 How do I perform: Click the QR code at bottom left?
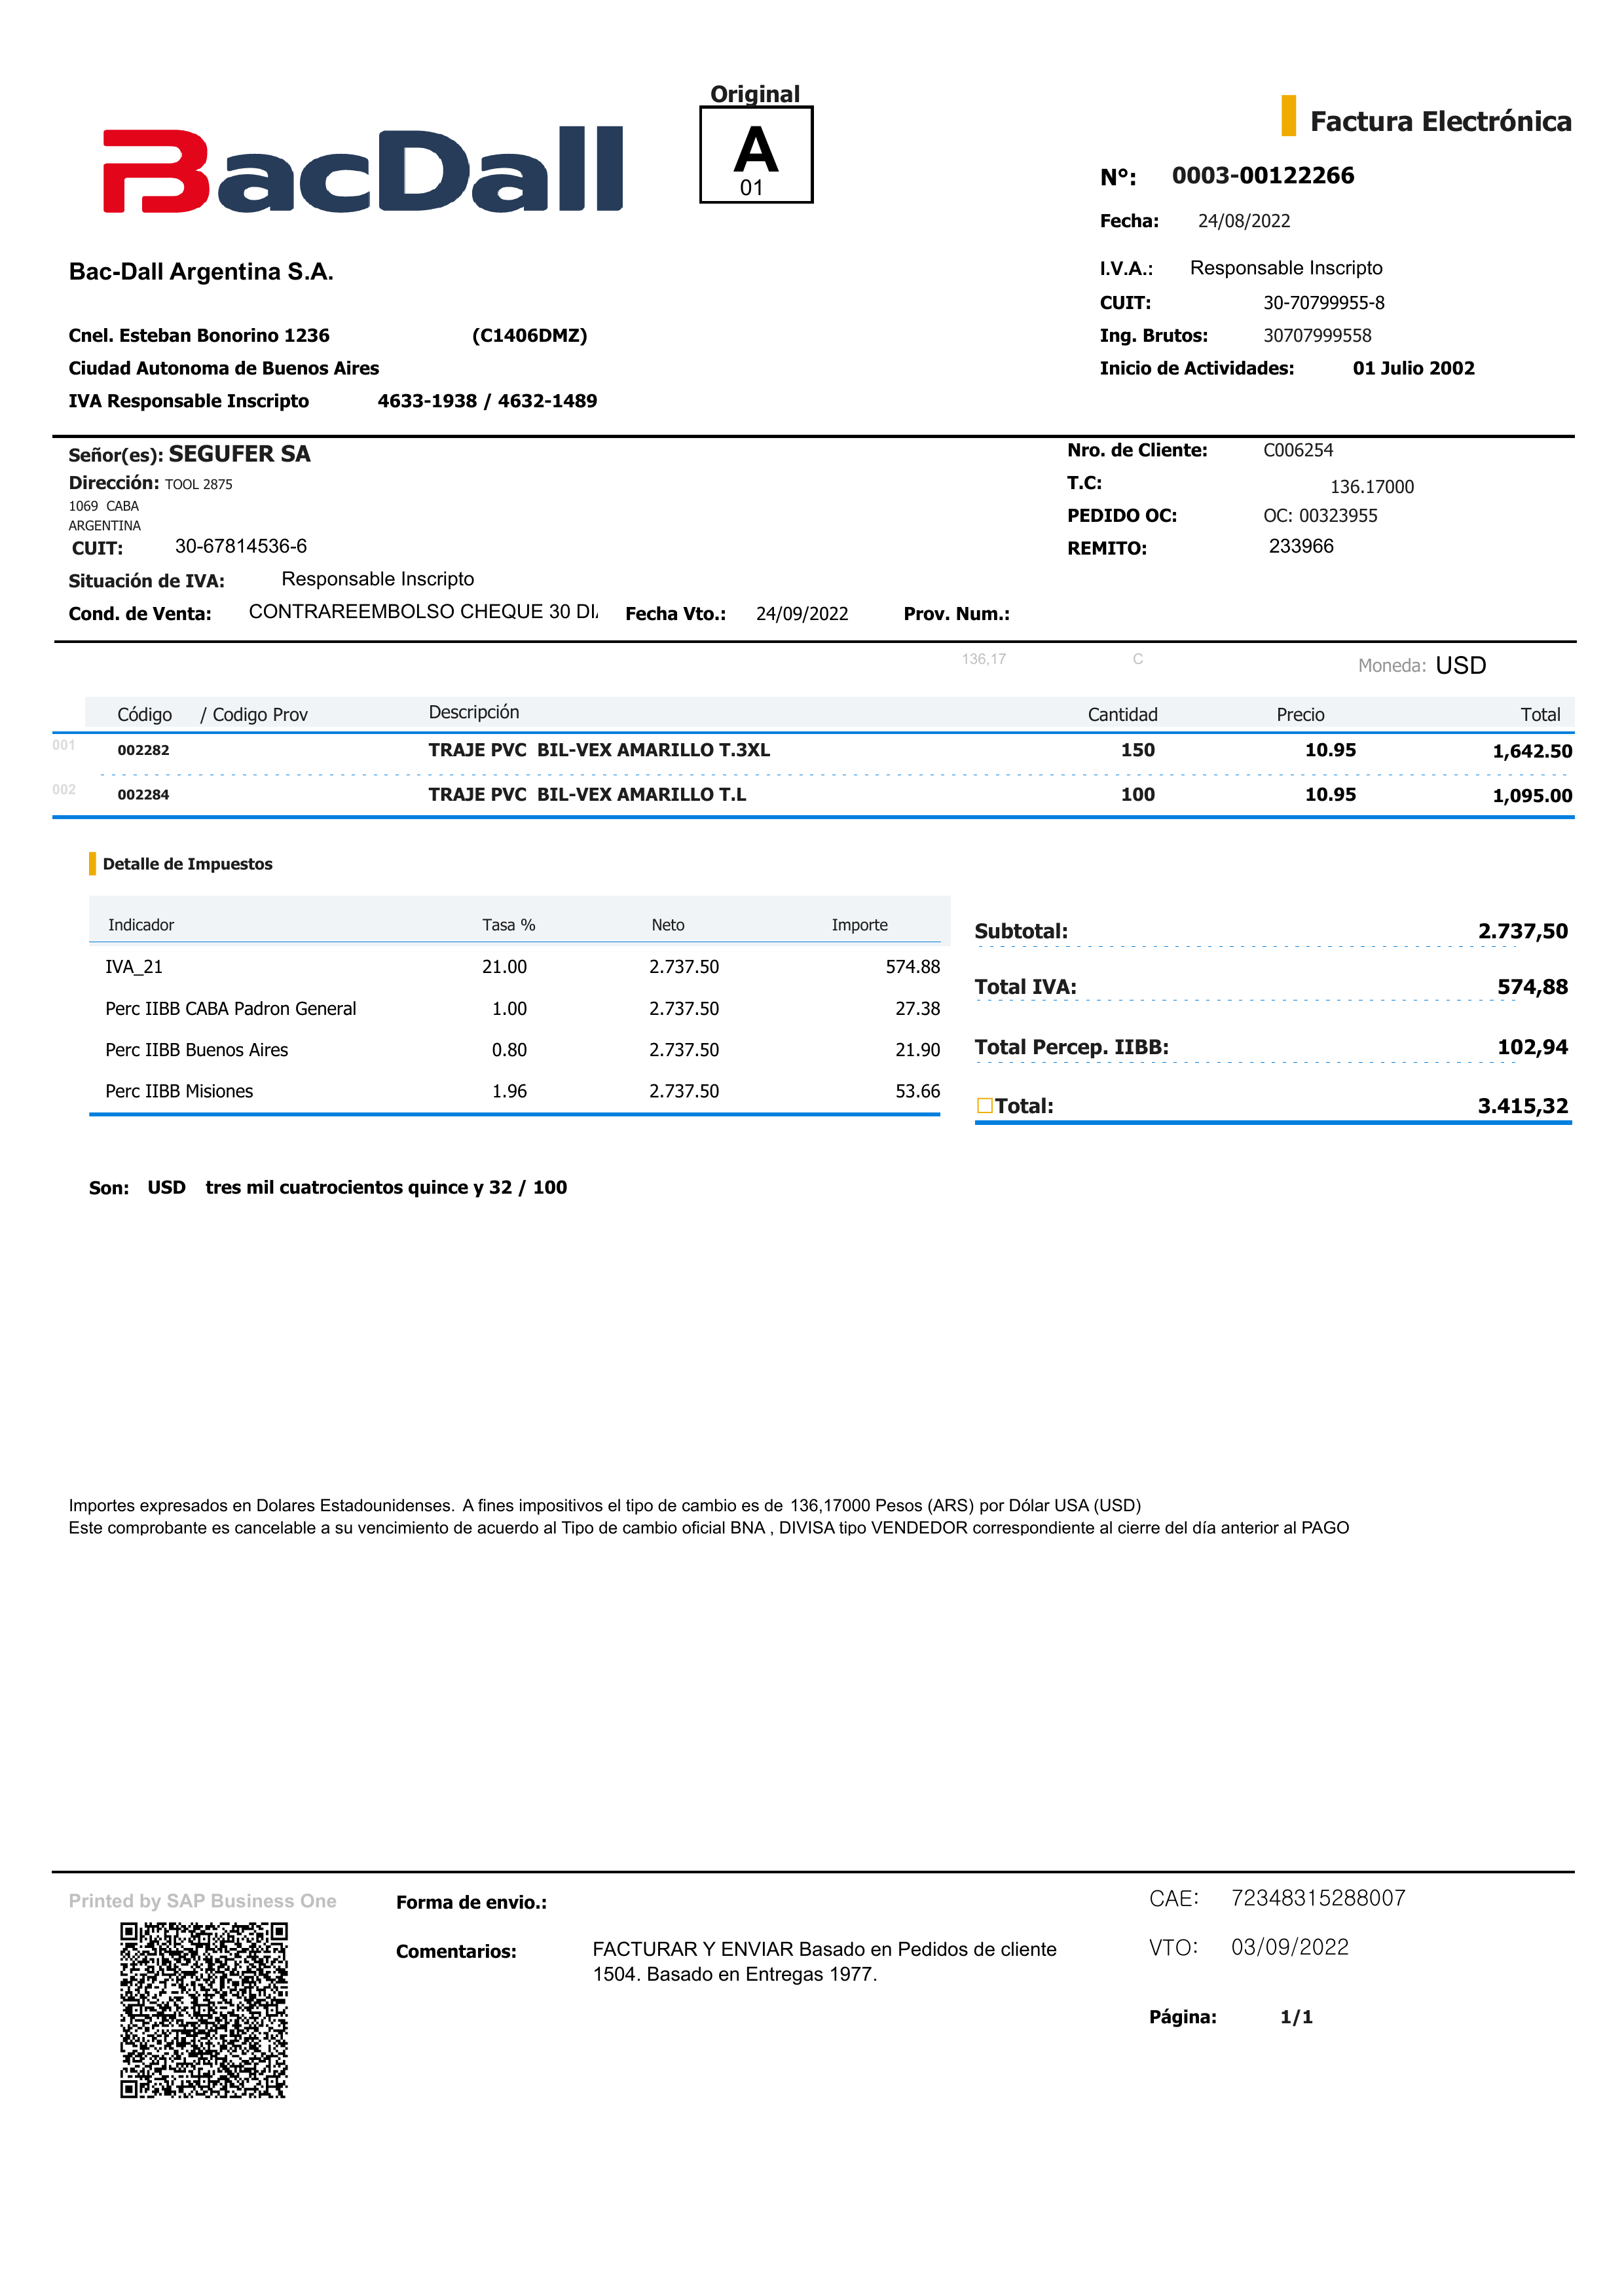[x=204, y=2009]
